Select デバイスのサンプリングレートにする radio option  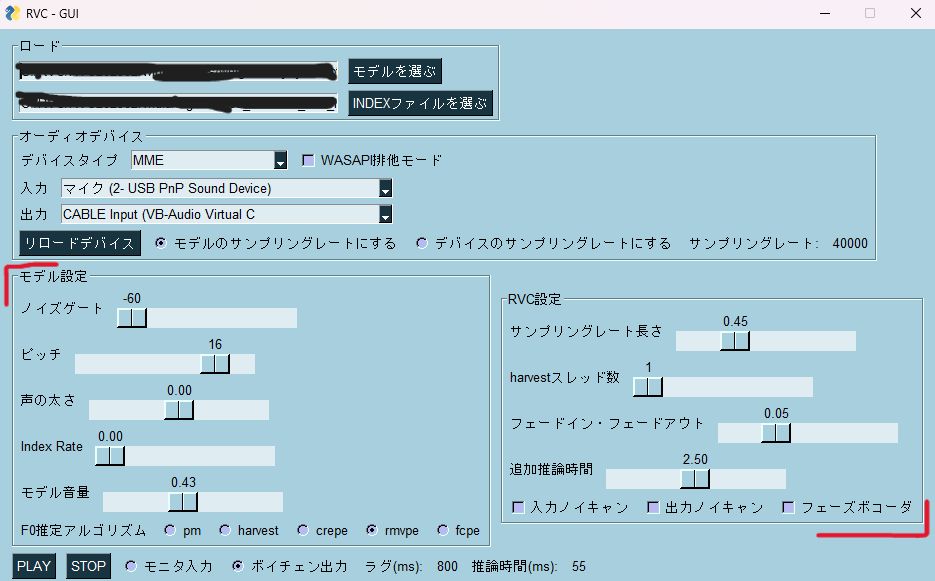pos(422,243)
